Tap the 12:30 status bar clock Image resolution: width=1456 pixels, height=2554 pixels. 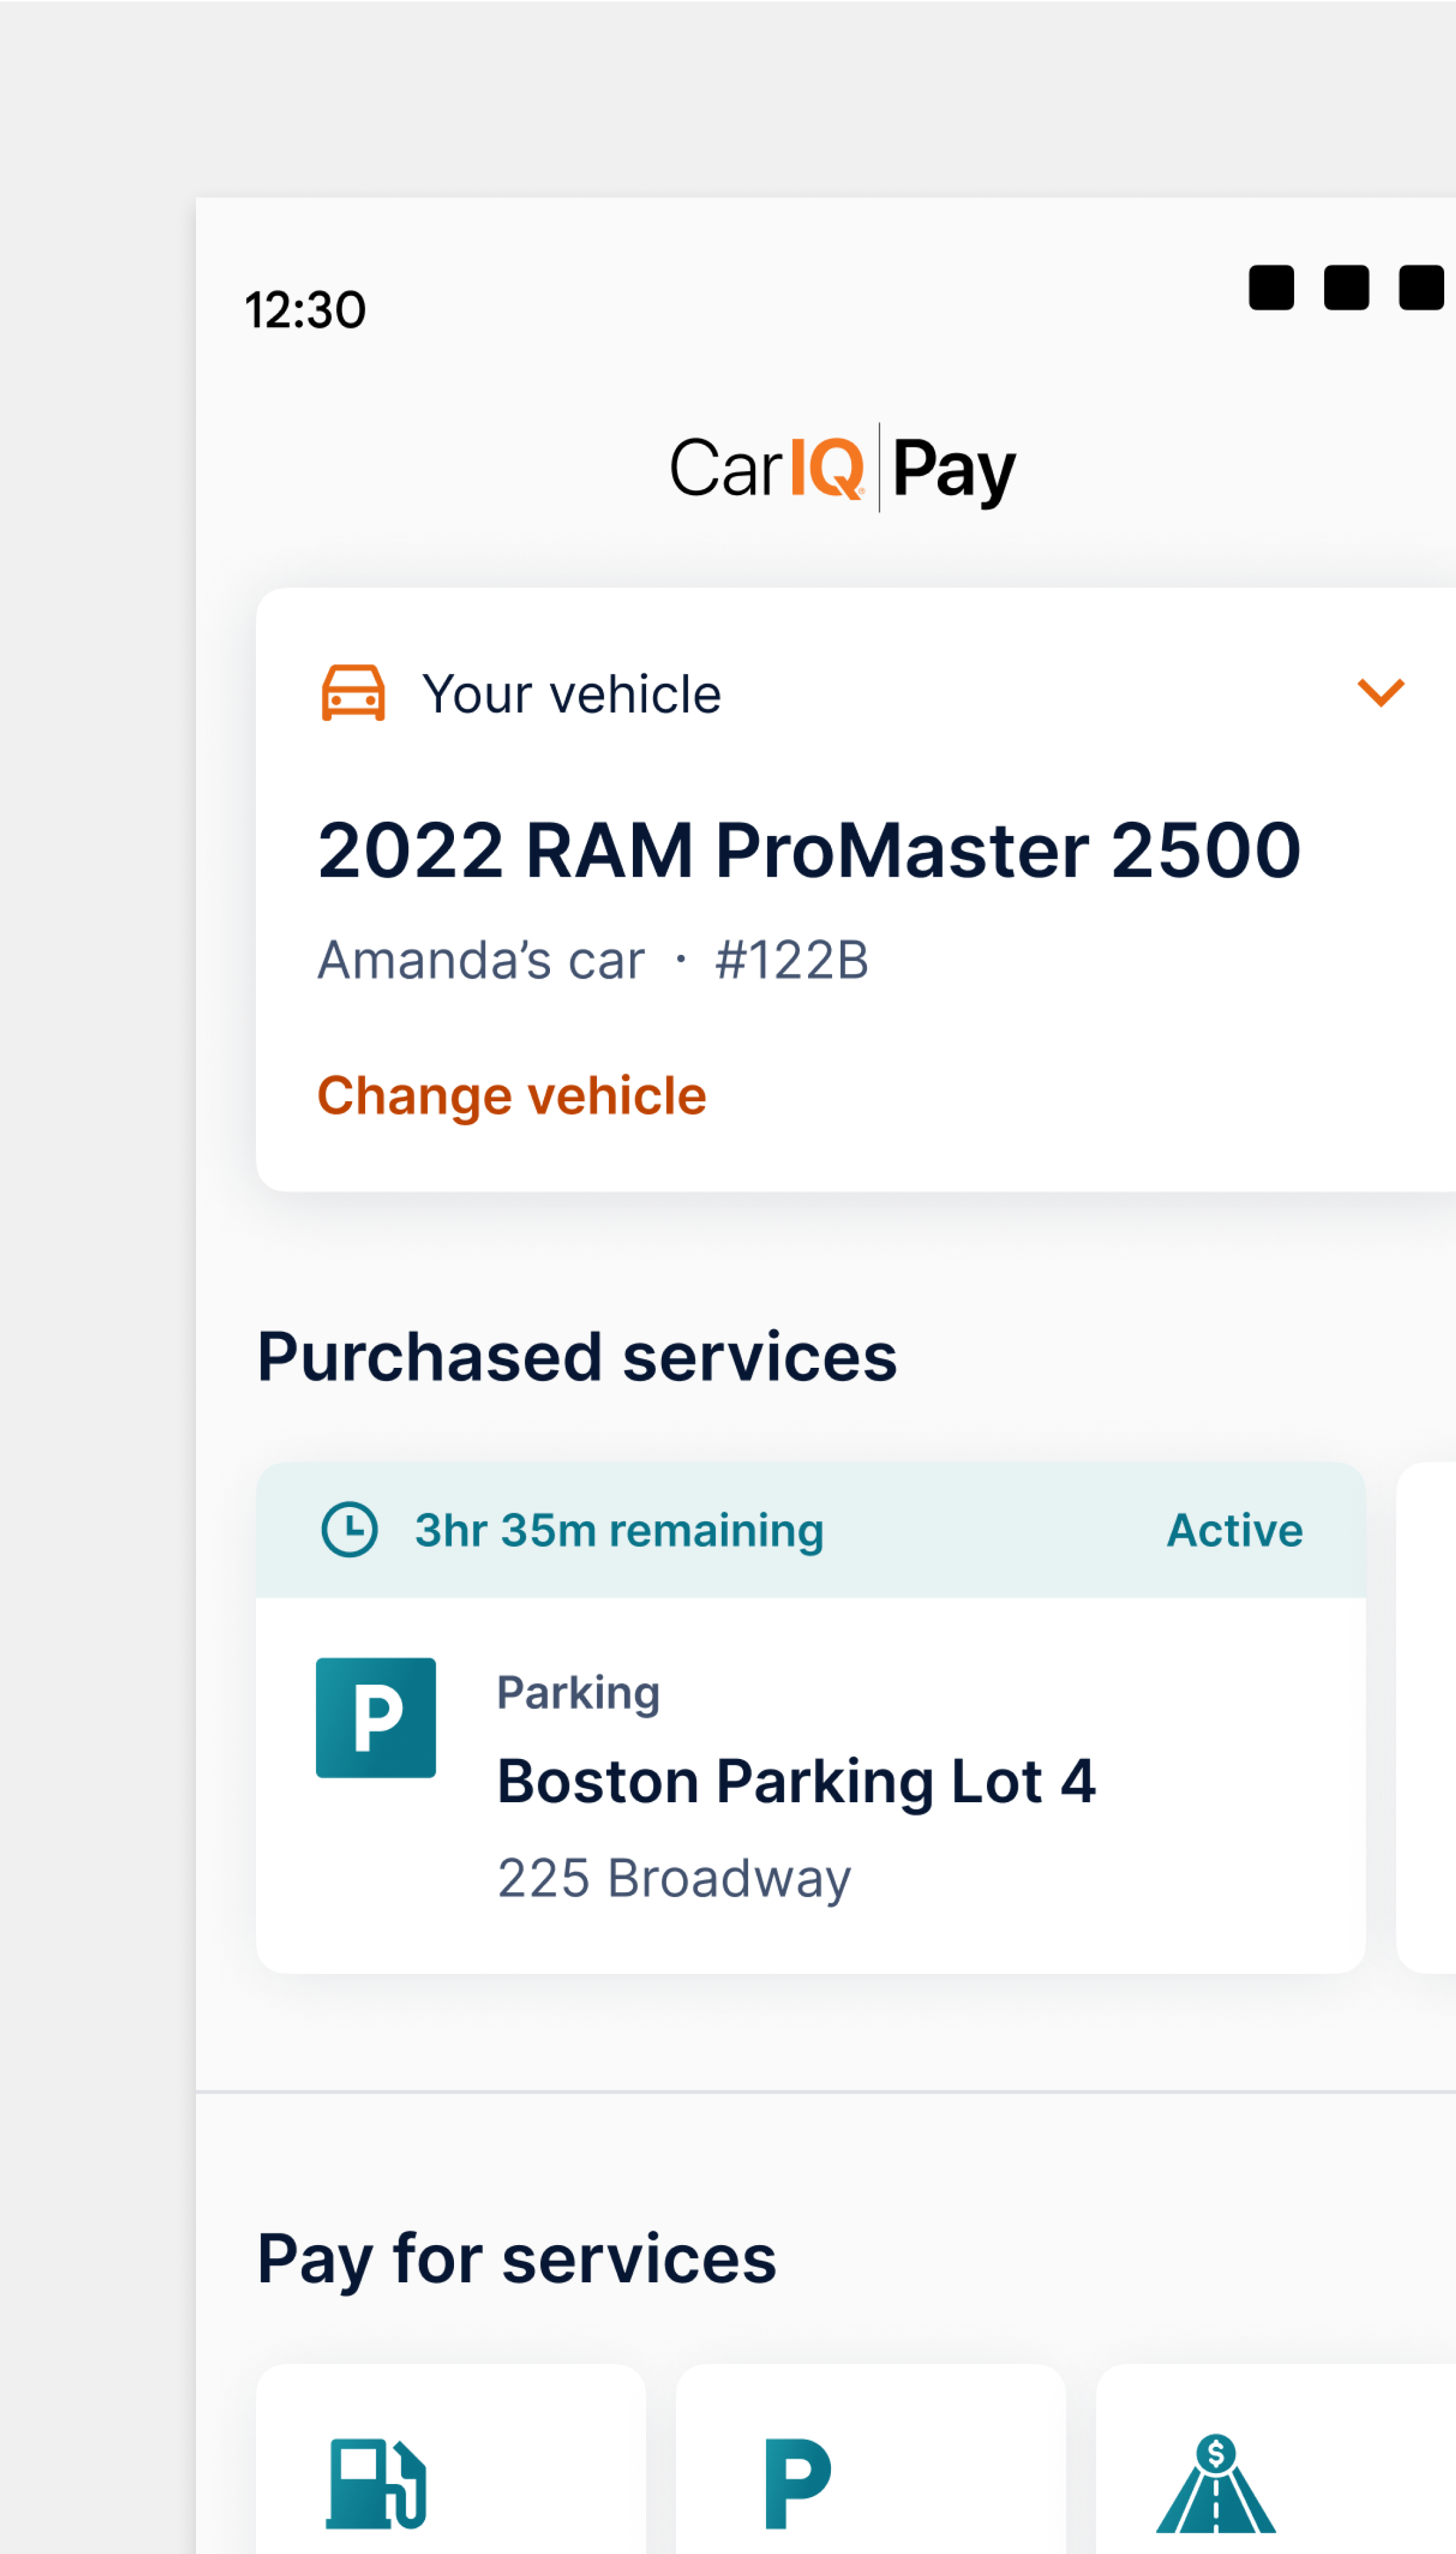click(x=306, y=309)
